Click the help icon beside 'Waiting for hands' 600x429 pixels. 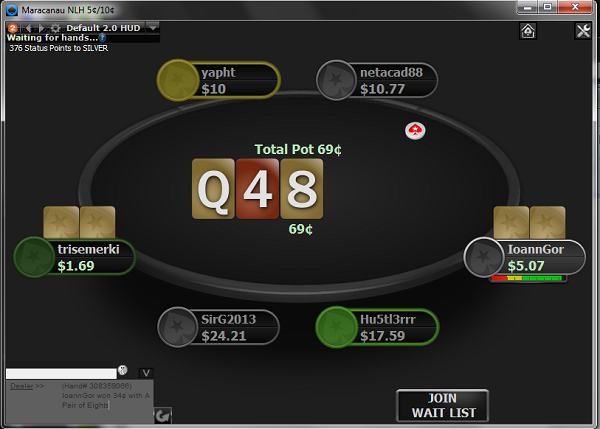click(102, 38)
